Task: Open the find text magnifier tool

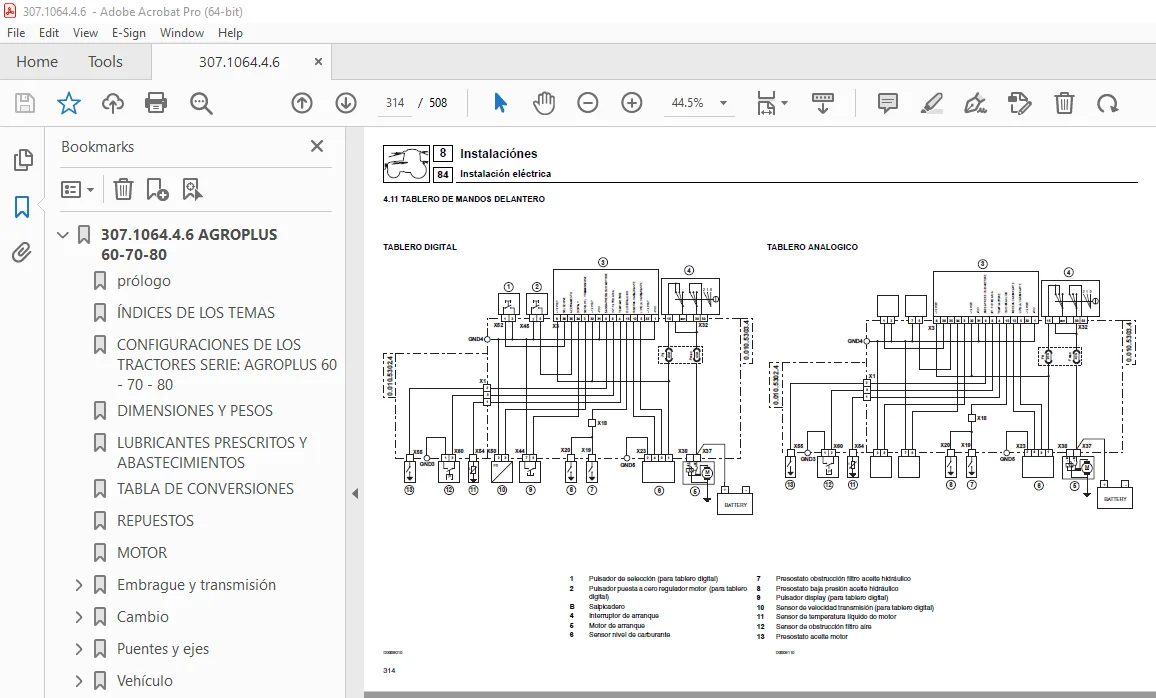Action: pyautogui.click(x=201, y=103)
